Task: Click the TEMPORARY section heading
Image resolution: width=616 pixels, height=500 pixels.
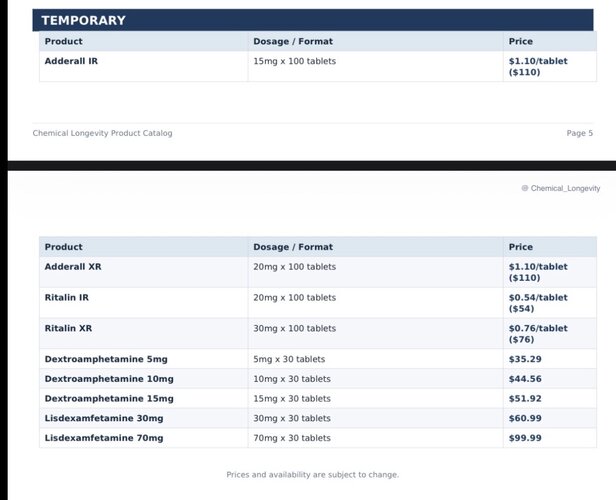Action: pyautogui.click(x=83, y=20)
